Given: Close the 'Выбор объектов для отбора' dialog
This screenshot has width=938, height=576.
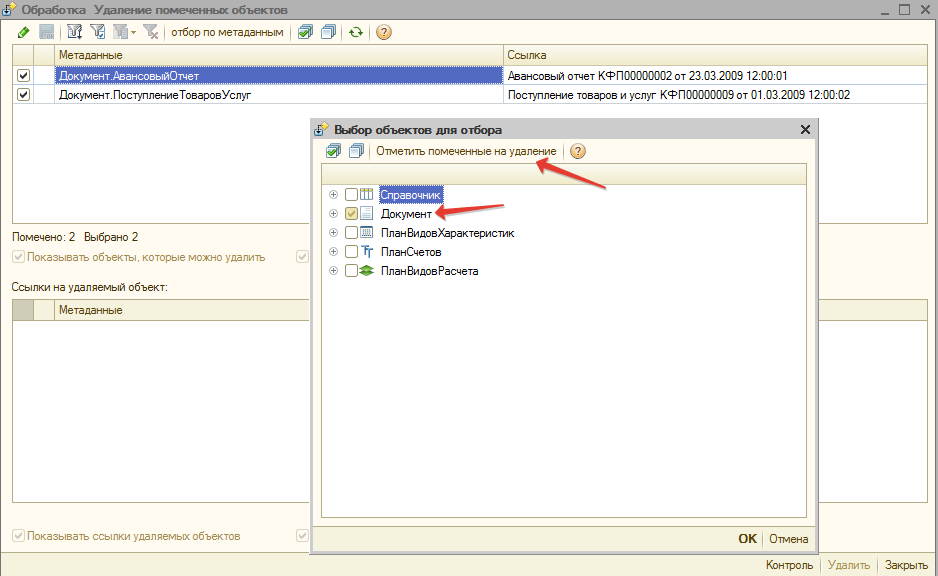Looking at the screenshot, I should point(805,130).
